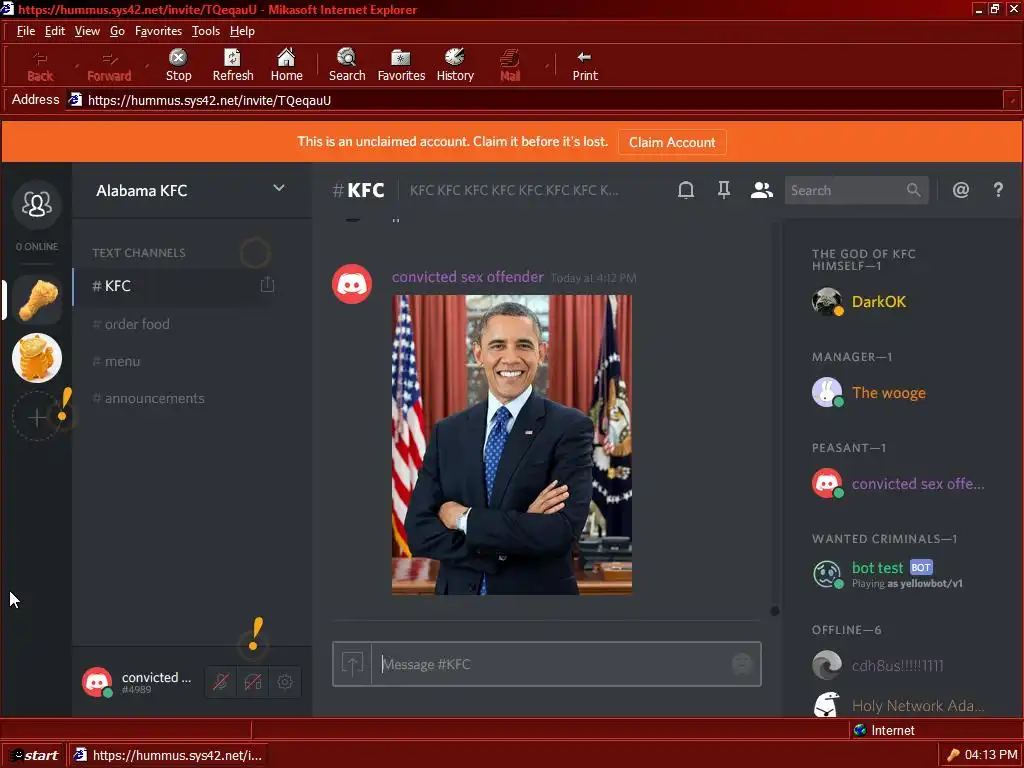Open the friends home icon
Screen dimensions: 1024x768
(x=37, y=204)
